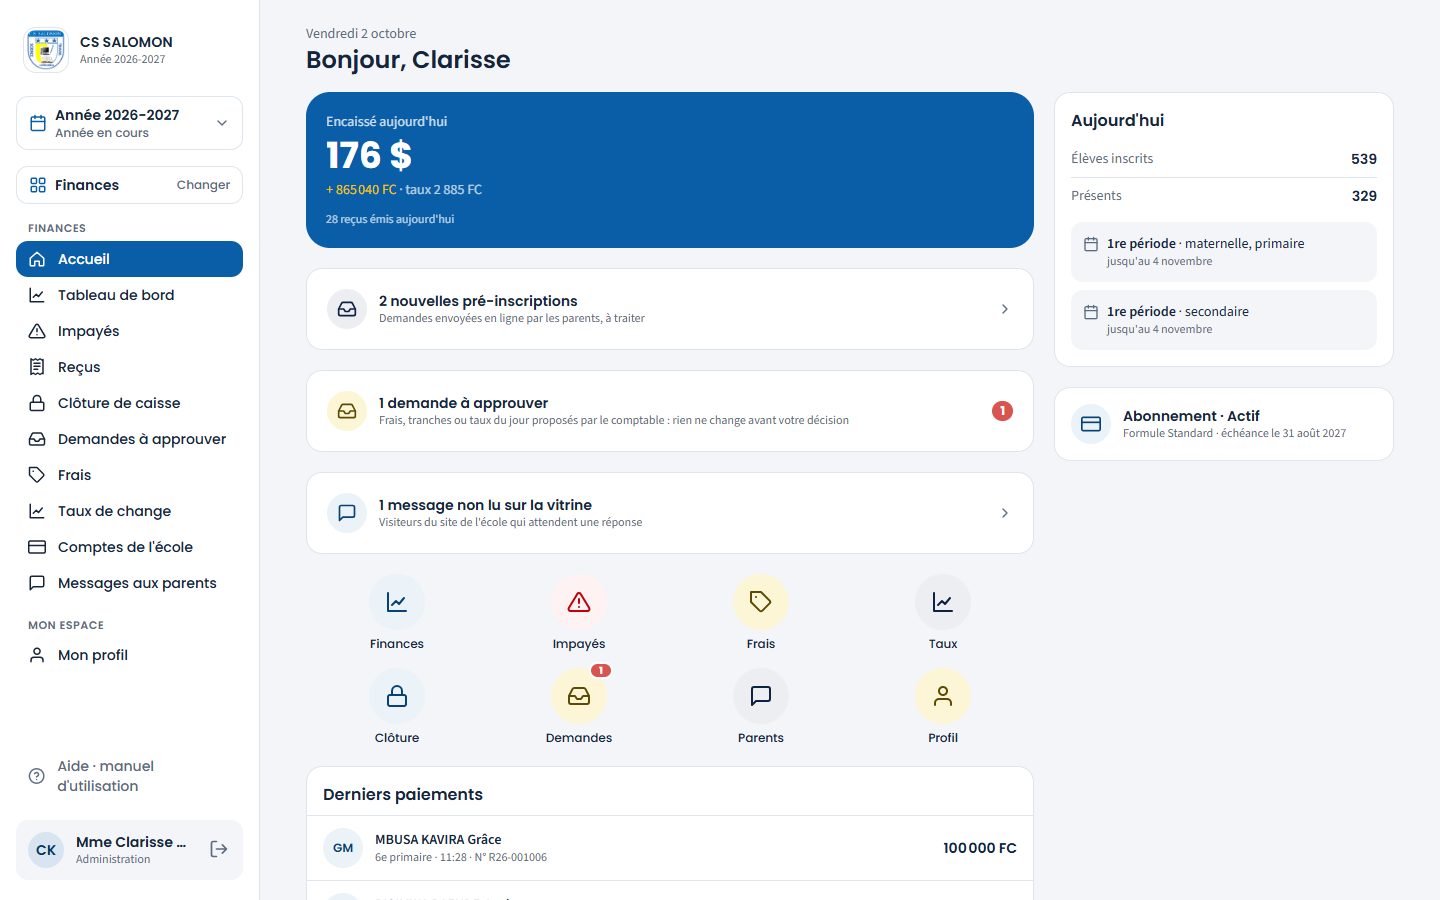Viewport: 1440px width, 900px height.
Task: Open Taux de change in the sidebar
Action: [129, 511]
